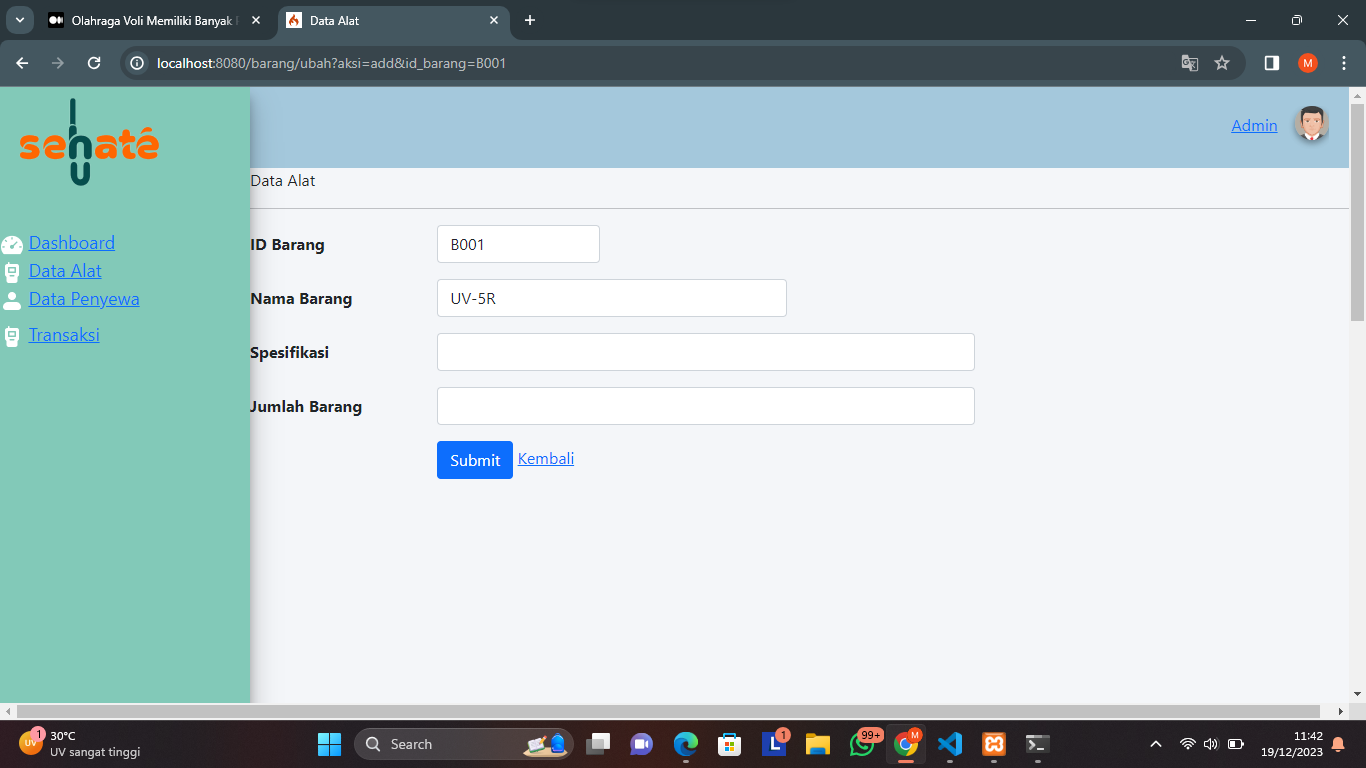Launch XAMPP from the taskbar
This screenshot has height=768, width=1366.
click(994, 744)
